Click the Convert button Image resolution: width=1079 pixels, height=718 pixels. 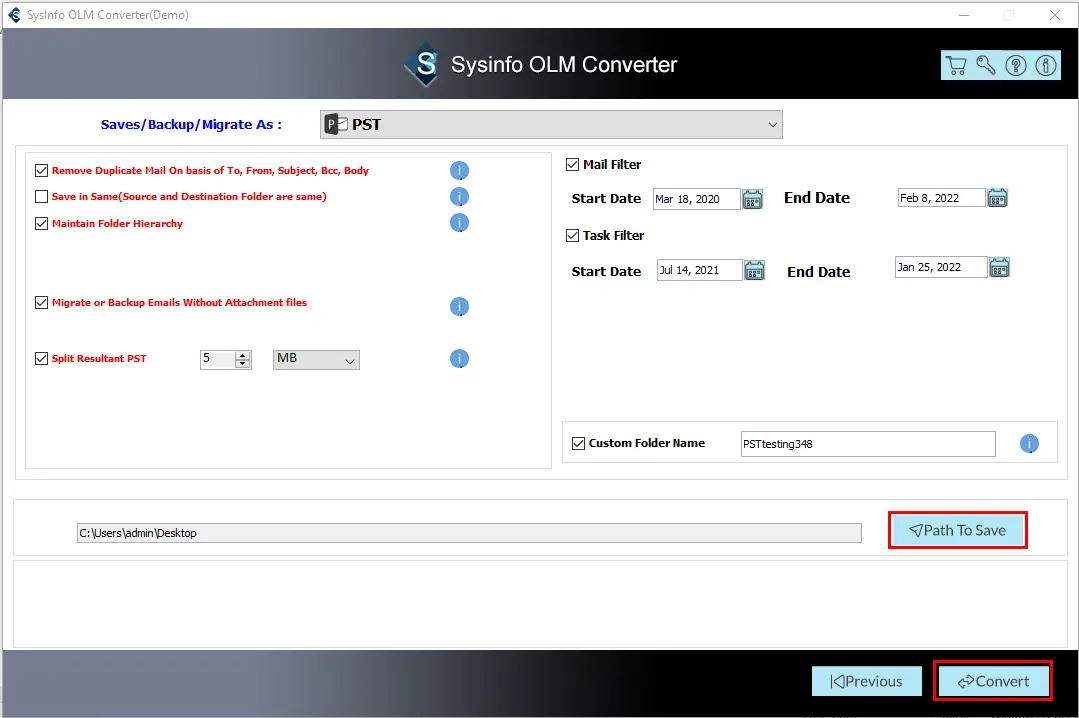(x=993, y=681)
